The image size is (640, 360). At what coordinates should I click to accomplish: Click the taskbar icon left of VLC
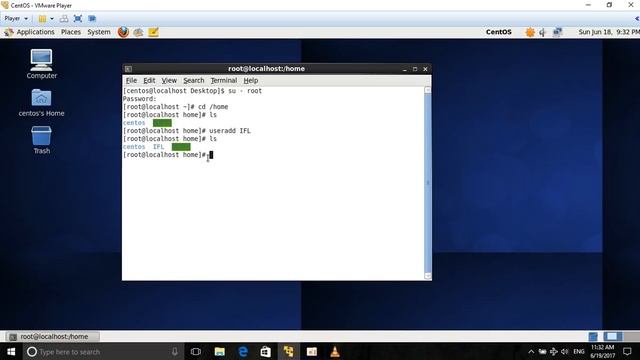click(x=312, y=351)
